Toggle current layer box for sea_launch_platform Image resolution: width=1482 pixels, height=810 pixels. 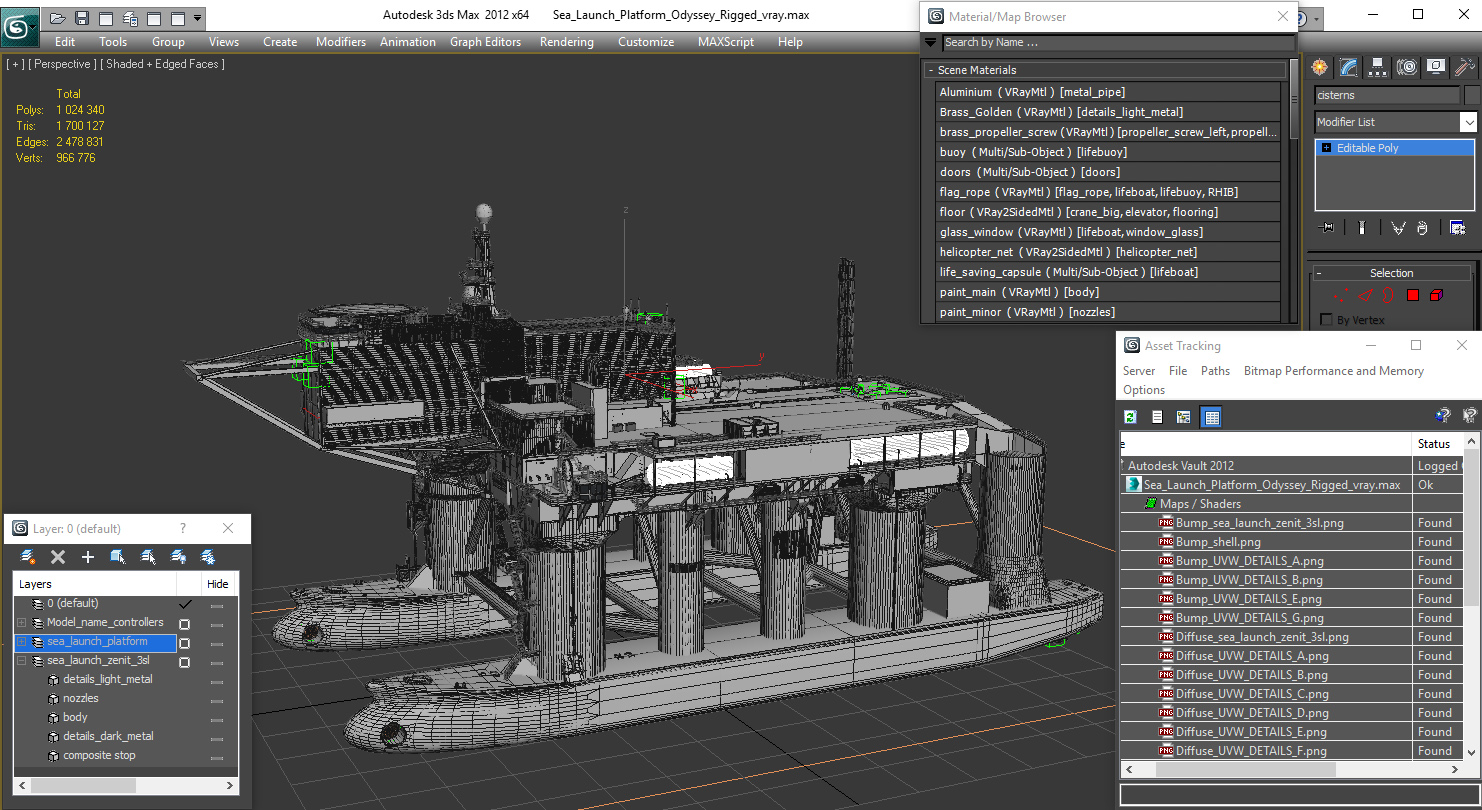click(x=184, y=642)
